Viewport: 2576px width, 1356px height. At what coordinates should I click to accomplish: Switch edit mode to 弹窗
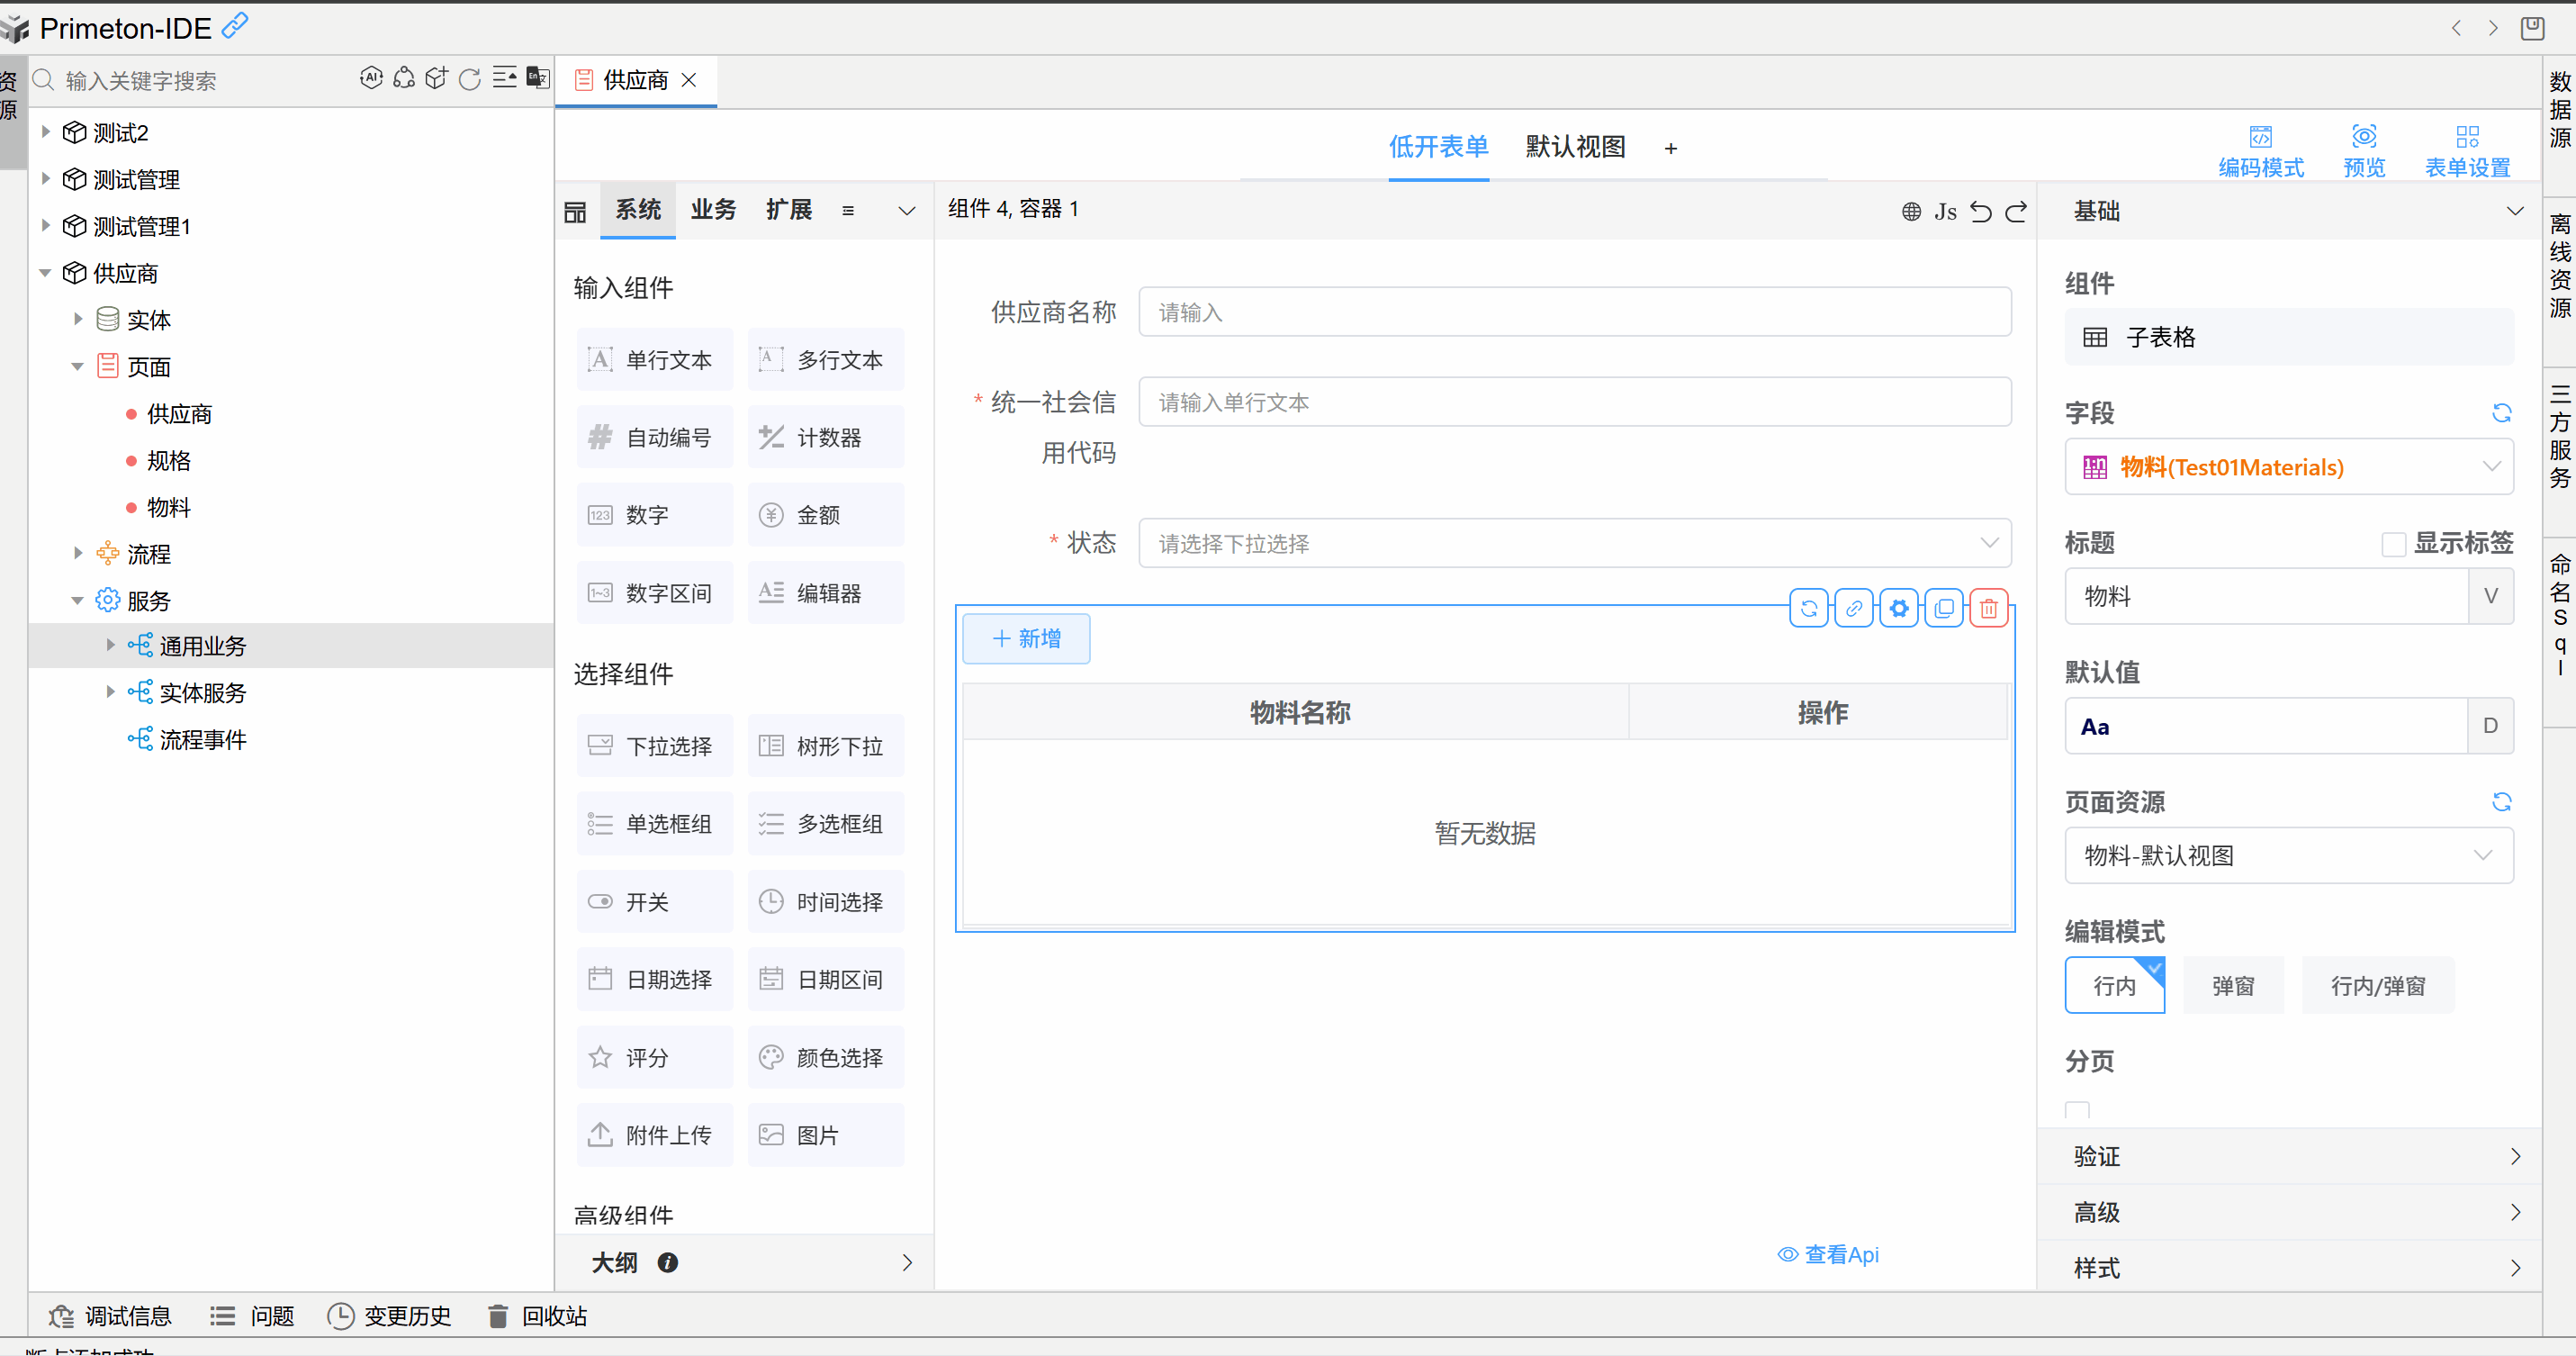2232,985
